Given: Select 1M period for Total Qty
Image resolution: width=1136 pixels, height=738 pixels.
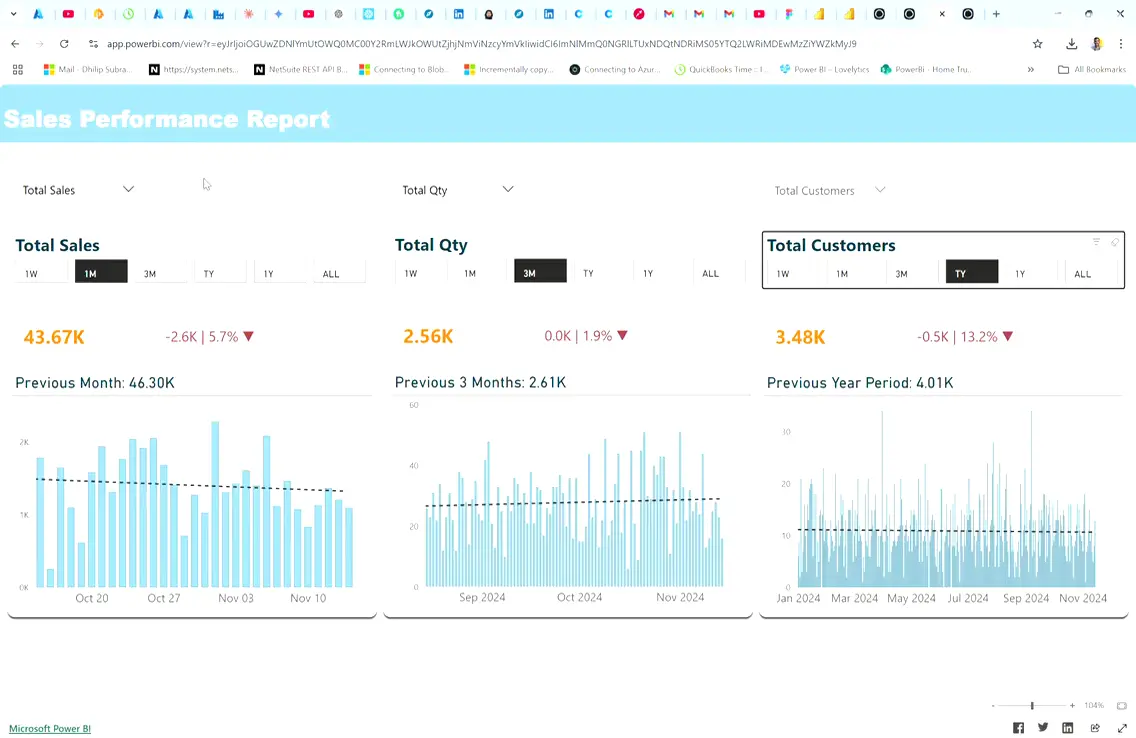Looking at the screenshot, I should click(x=481, y=273).
